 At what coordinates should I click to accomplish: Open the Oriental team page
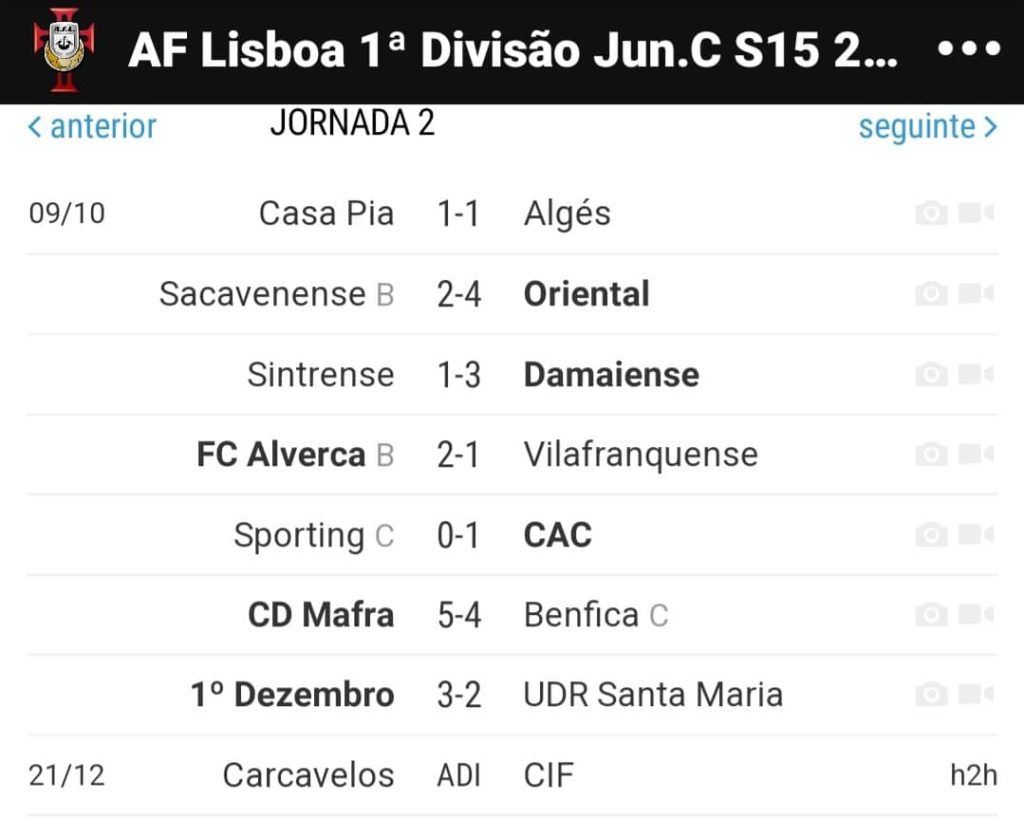(586, 294)
